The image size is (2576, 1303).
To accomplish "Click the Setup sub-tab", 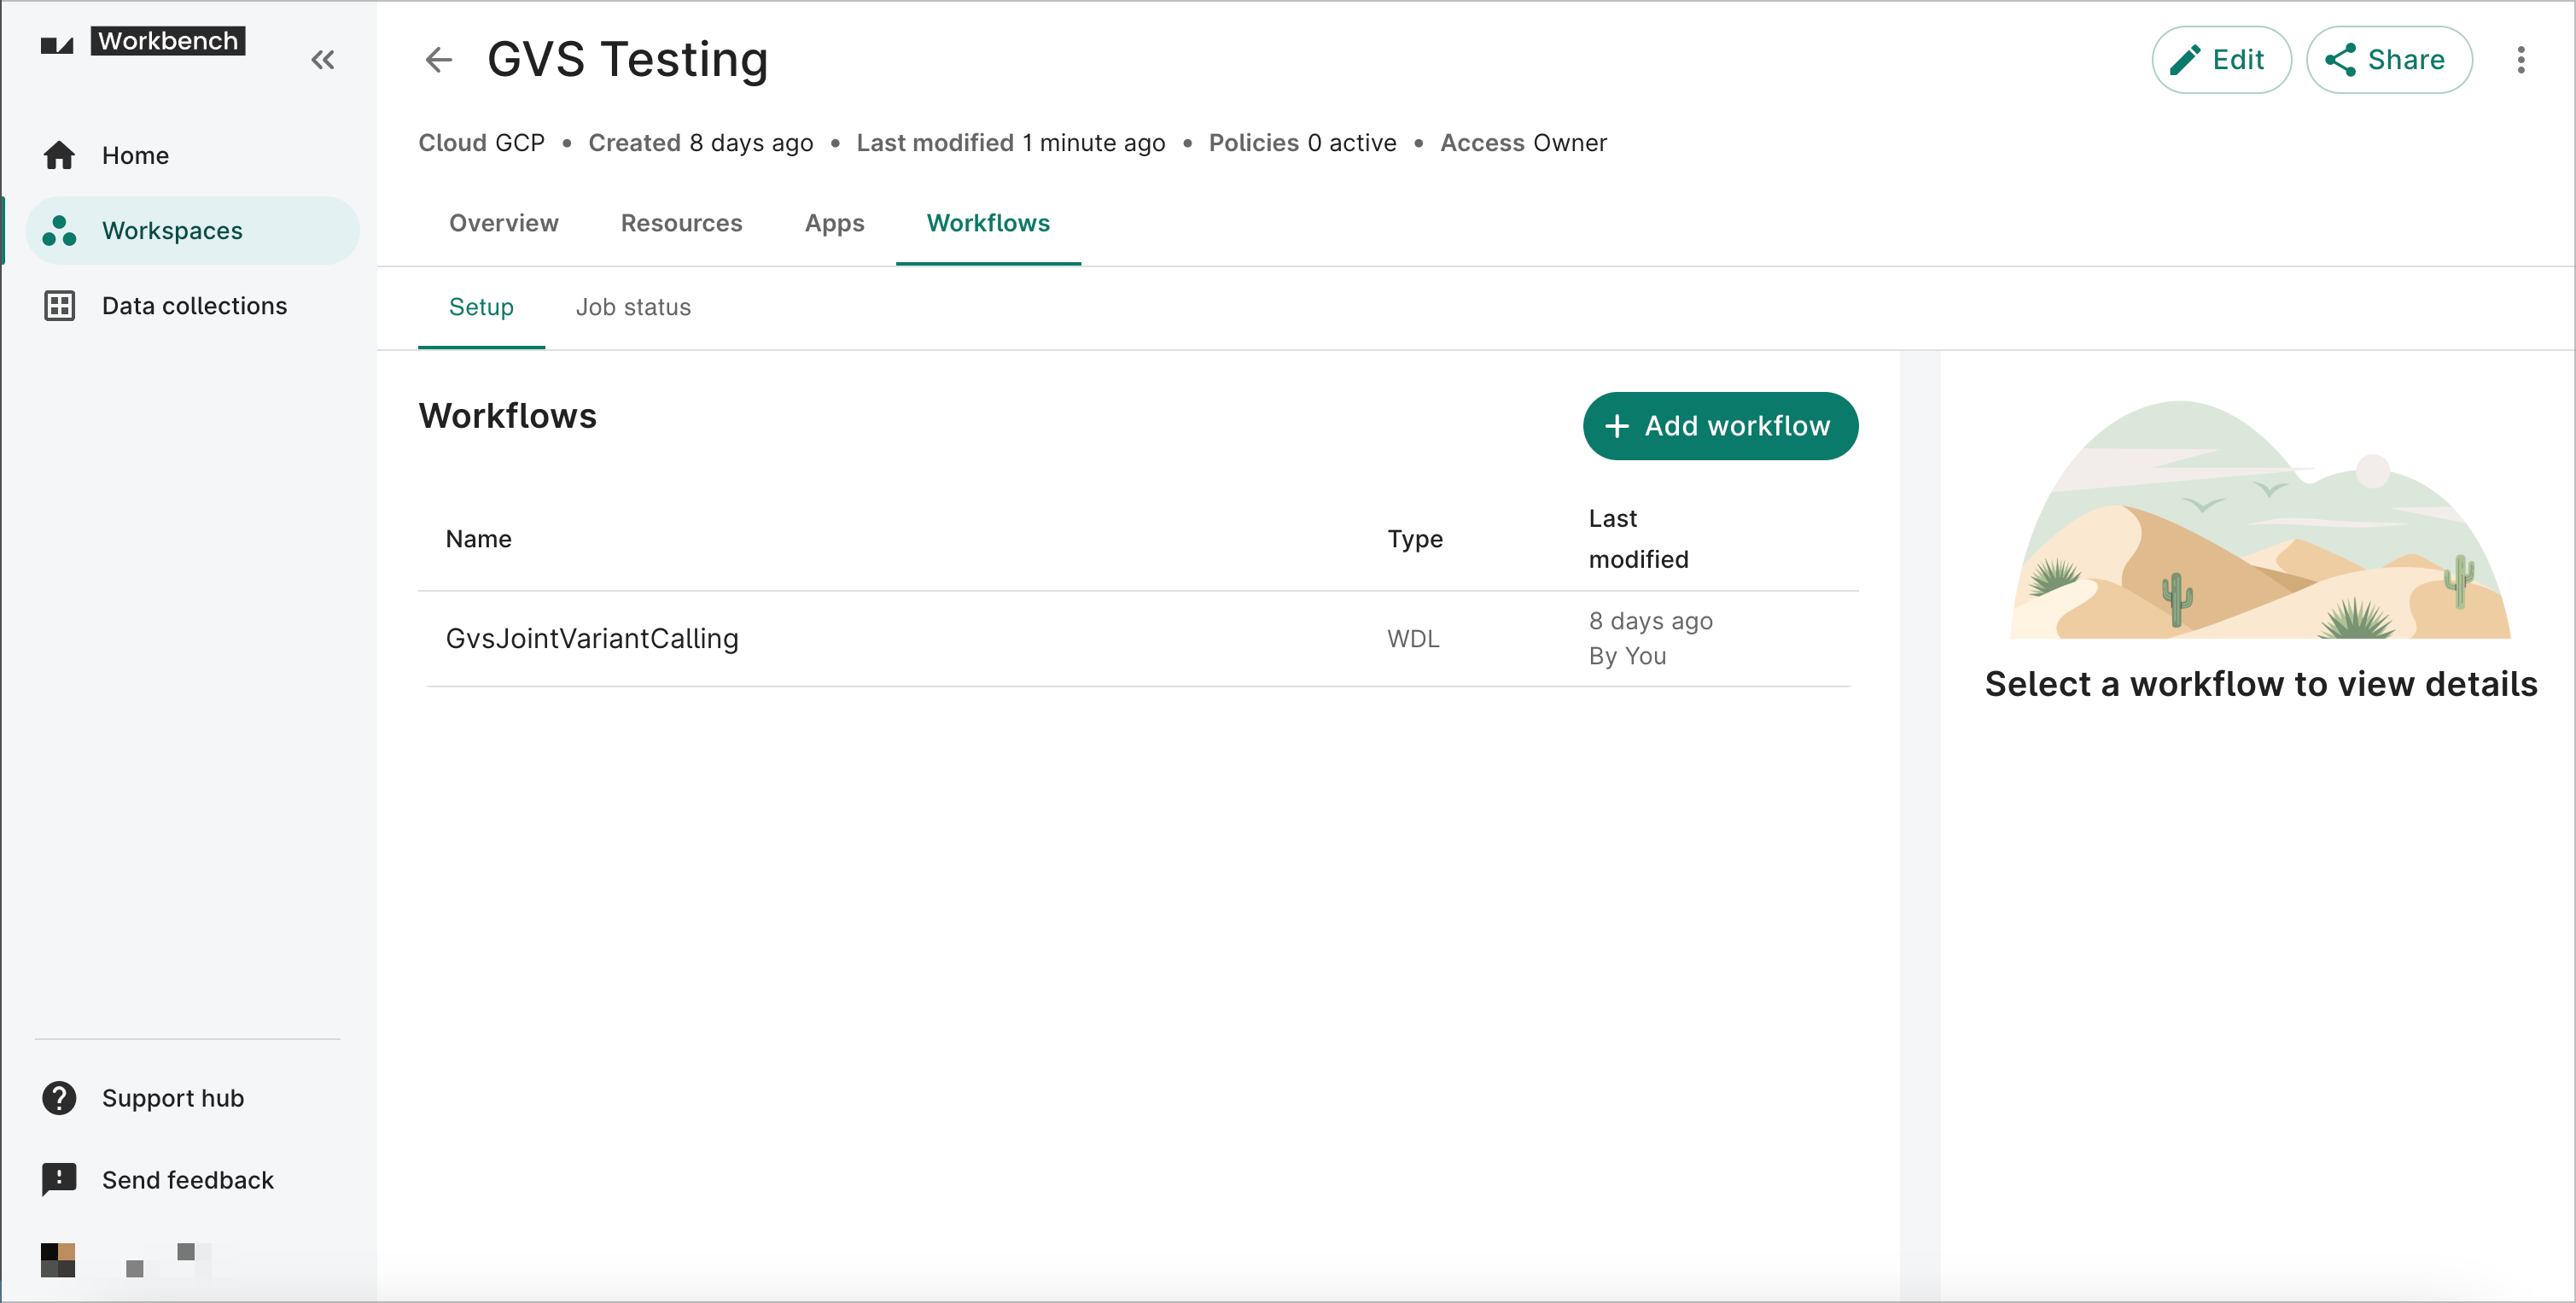I will tap(481, 306).
